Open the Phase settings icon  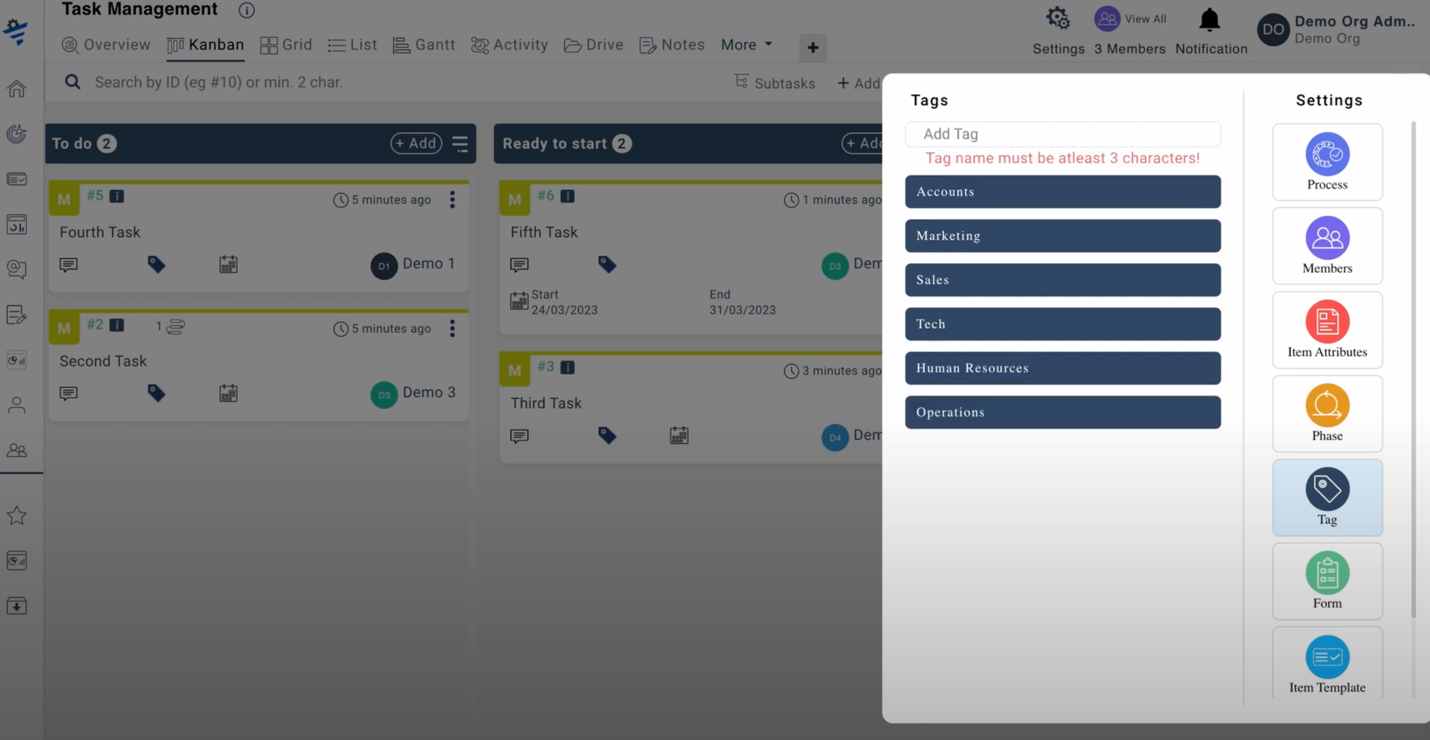(1327, 406)
